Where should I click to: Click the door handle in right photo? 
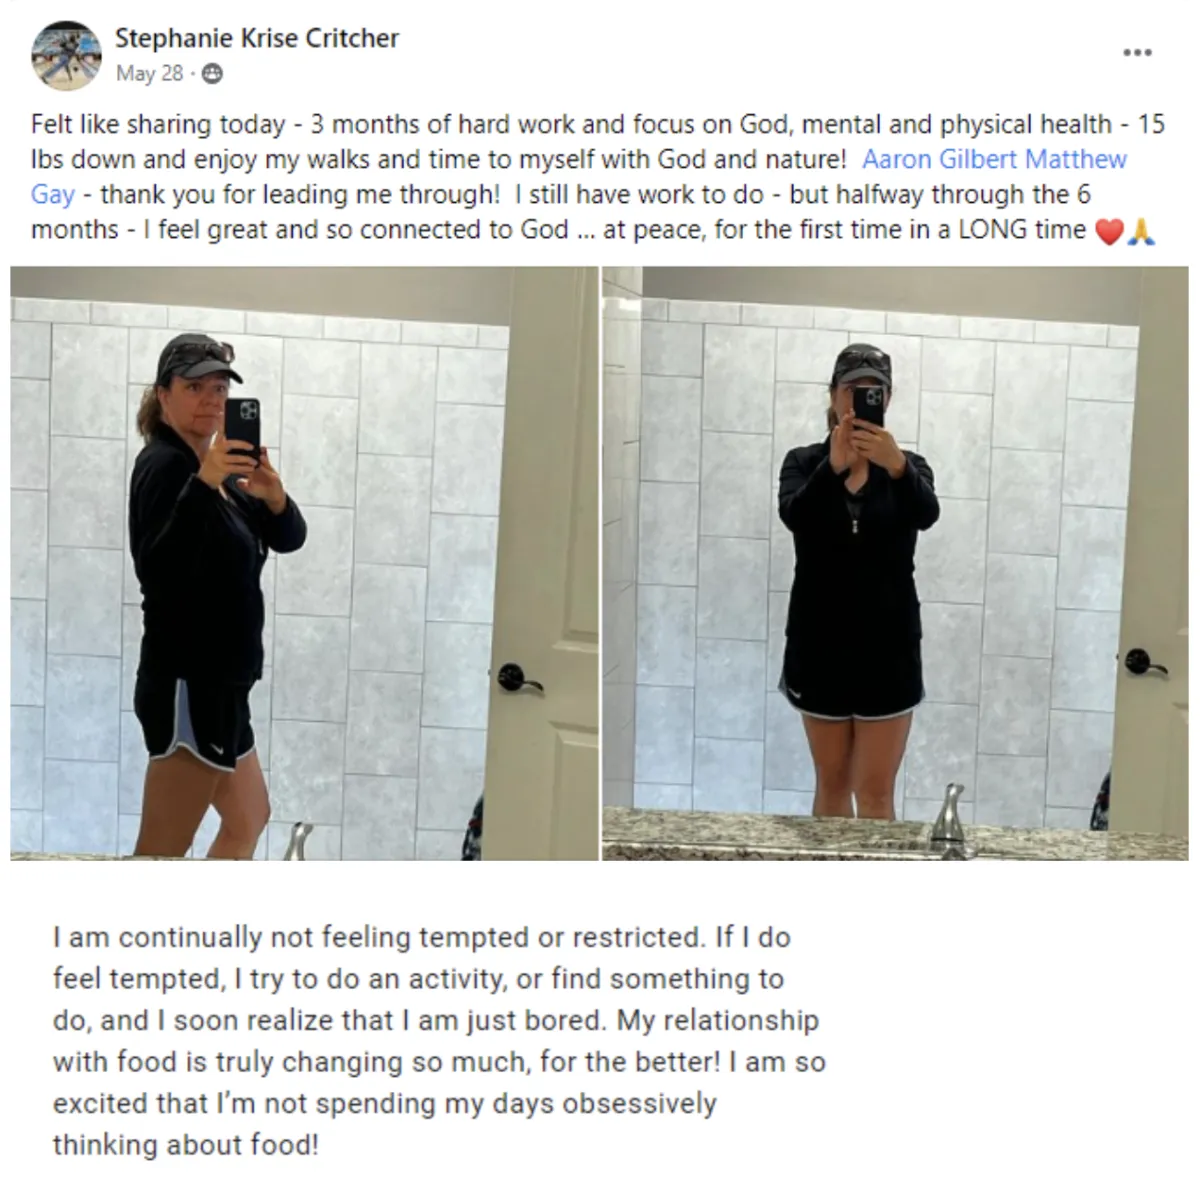1142,663
